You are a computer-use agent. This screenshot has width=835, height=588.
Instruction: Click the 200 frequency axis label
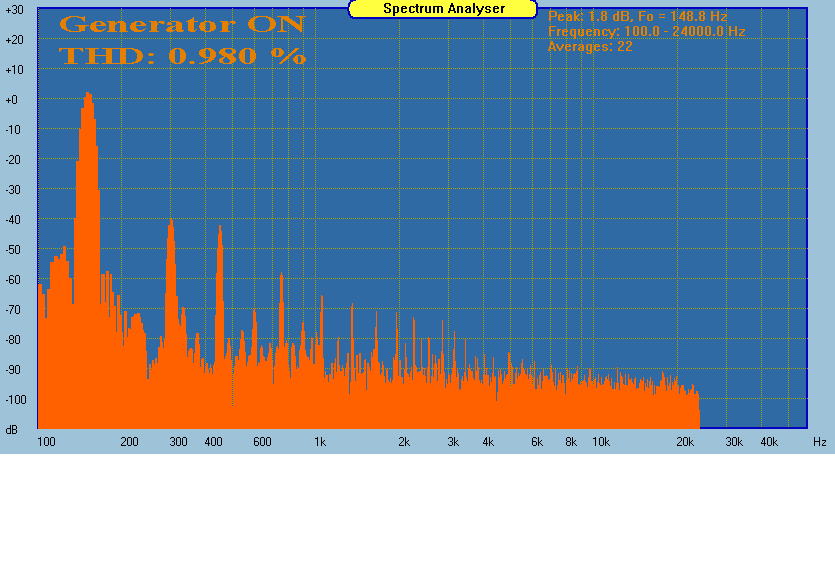coord(129,442)
